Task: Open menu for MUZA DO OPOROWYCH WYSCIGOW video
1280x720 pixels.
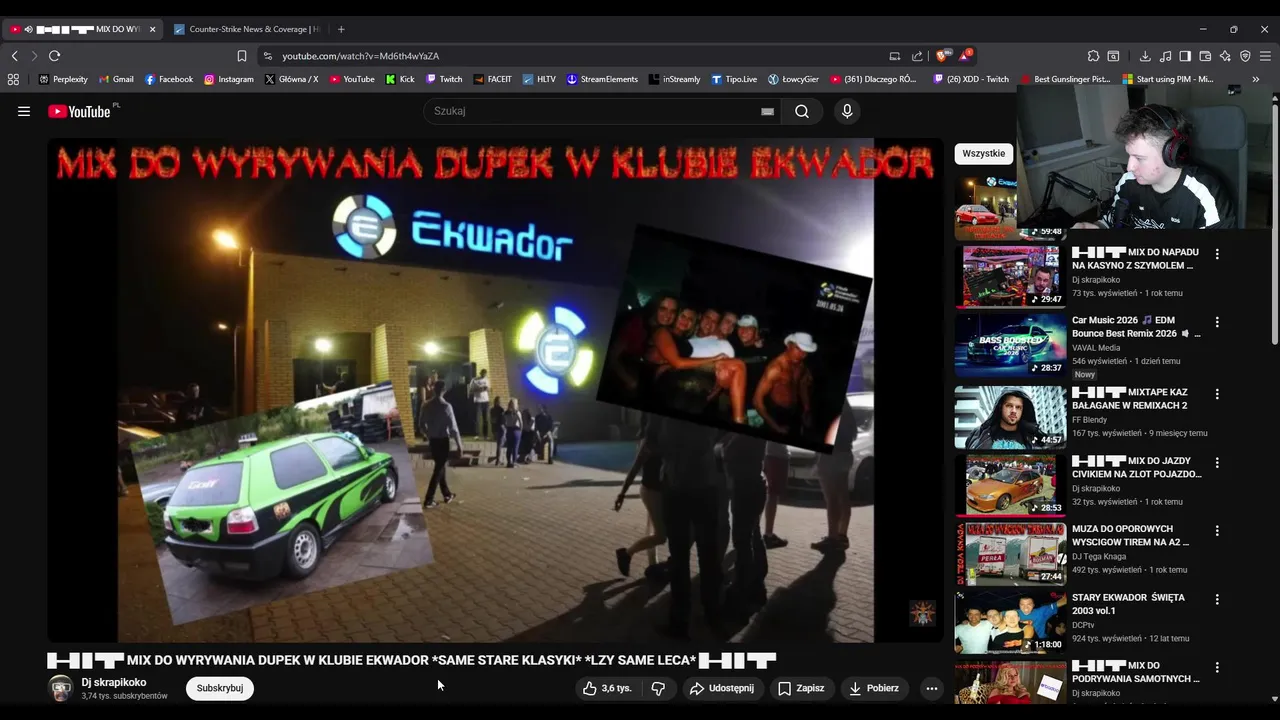Action: tap(1217, 531)
